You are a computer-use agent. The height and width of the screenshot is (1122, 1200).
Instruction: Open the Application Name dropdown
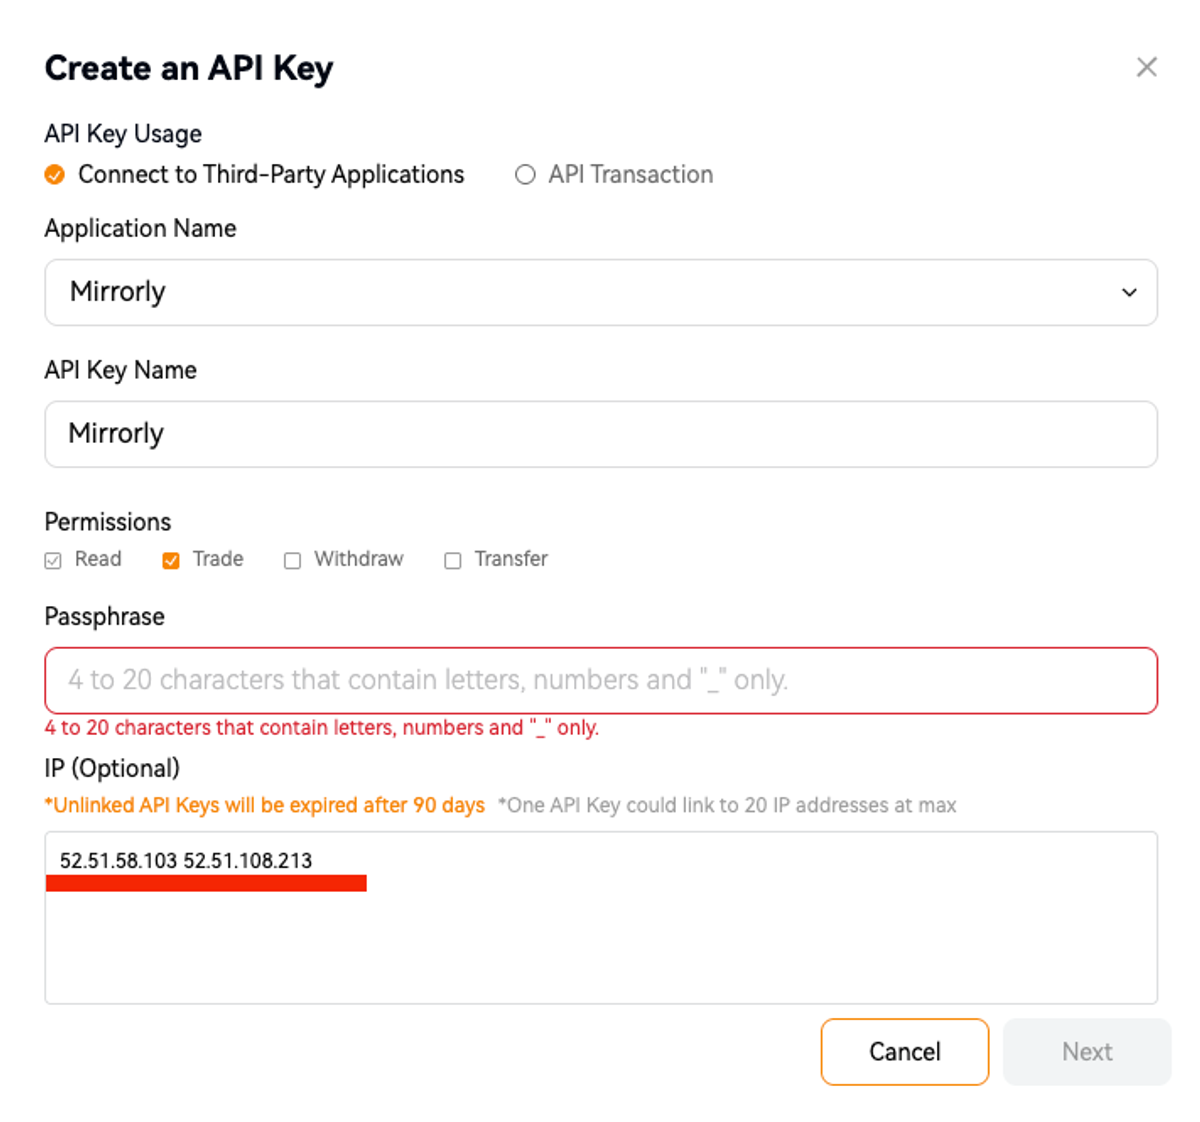pyautogui.click(x=600, y=292)
